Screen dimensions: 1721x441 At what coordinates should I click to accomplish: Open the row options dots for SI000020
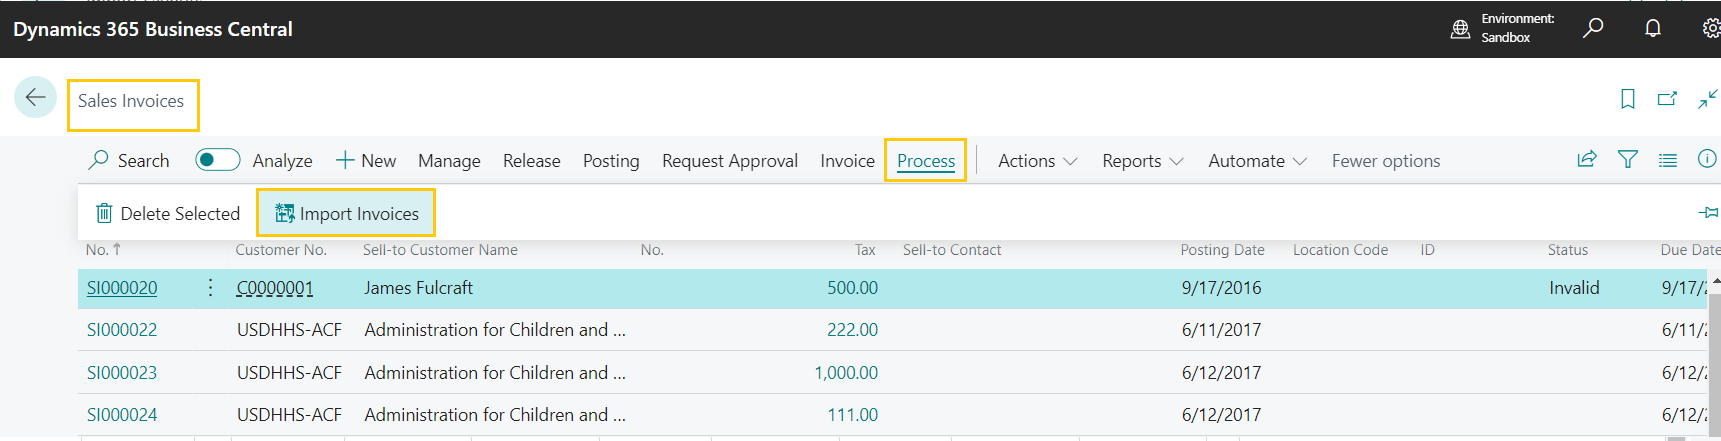pos(210,288)
